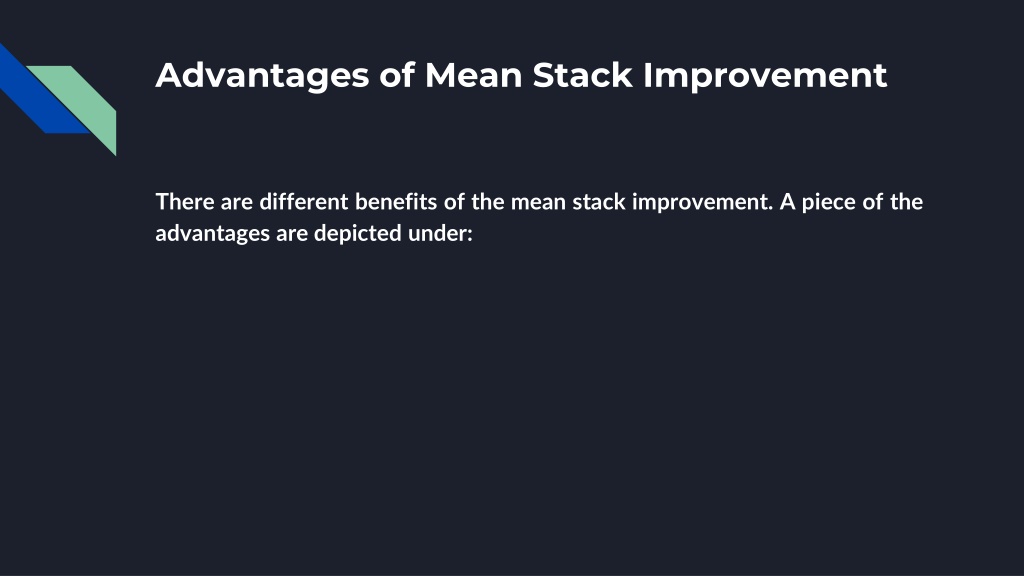
Task: Click the word 'Advantages' in the title
Action: tap(263, 76)
